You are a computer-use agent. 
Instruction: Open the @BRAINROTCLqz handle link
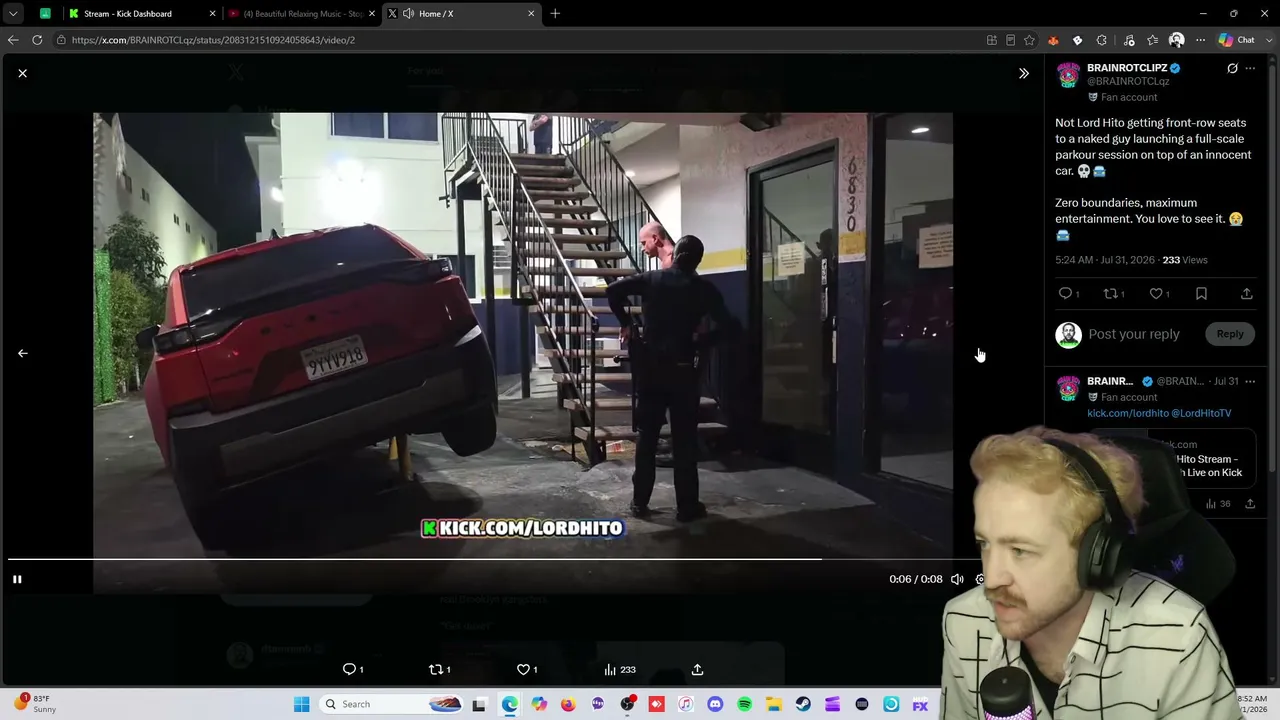tap(1128, 82)
